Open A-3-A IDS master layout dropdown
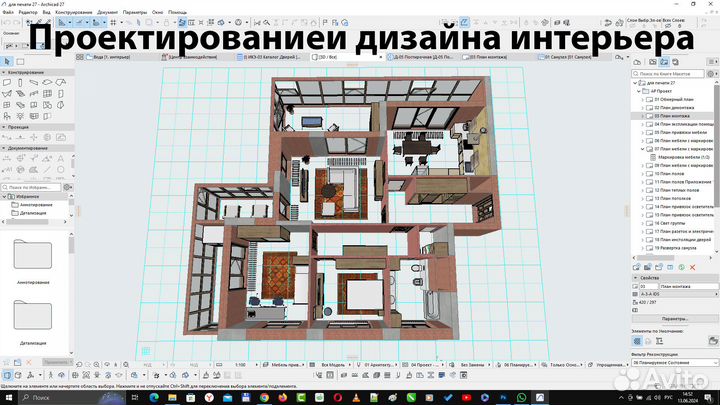720x405 pixels. tap(679, 294)
